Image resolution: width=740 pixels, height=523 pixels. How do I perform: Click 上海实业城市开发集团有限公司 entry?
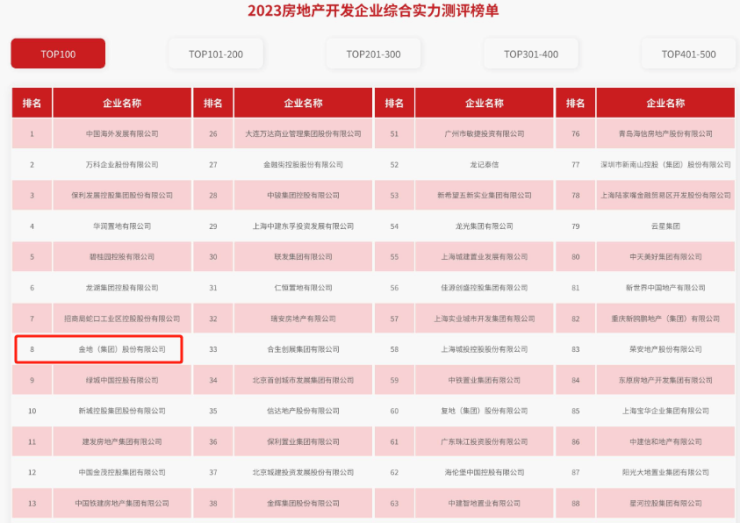(485, 319)
